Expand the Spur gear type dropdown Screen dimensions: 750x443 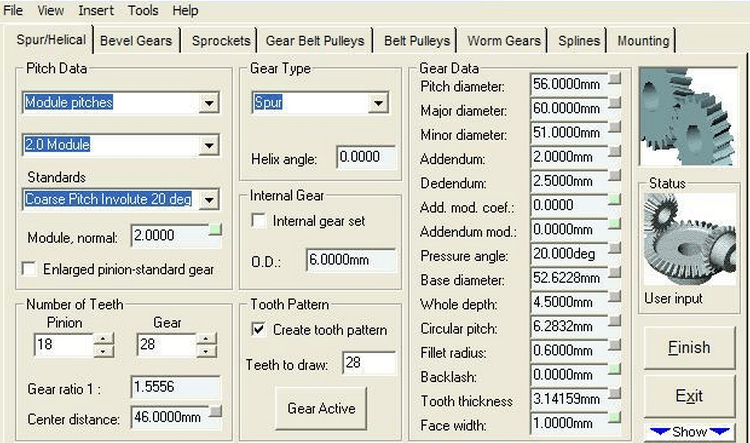click(x=378, y=102)
